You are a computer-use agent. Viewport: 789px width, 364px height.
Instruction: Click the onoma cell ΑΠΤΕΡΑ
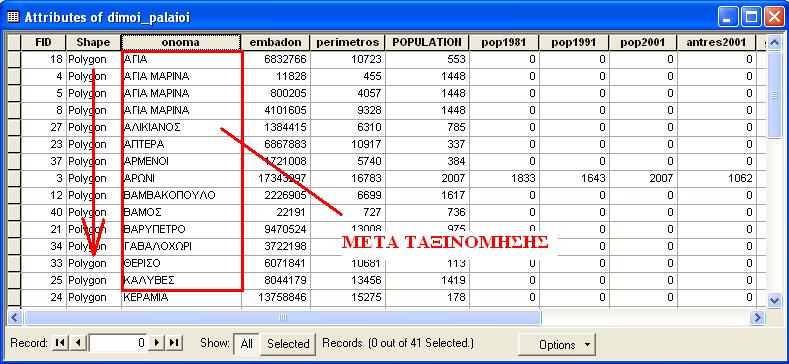(181, 144)
